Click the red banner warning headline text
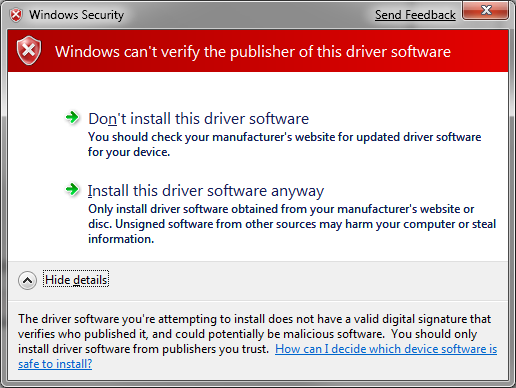Viewport: 516px width, 388px height. tap(253, 52)
